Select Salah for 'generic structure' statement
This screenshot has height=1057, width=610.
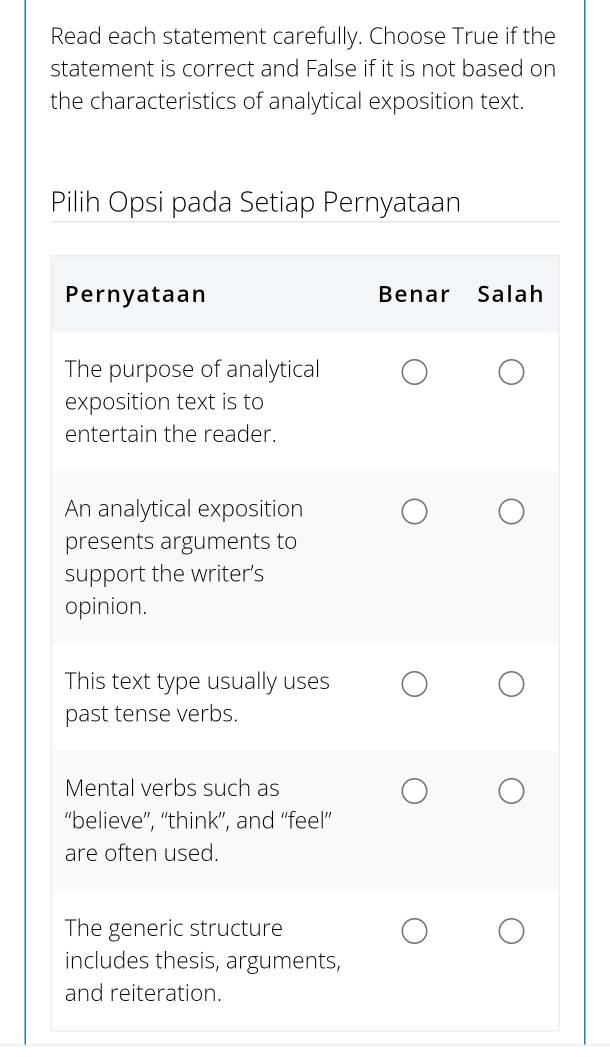coord(510,932)
